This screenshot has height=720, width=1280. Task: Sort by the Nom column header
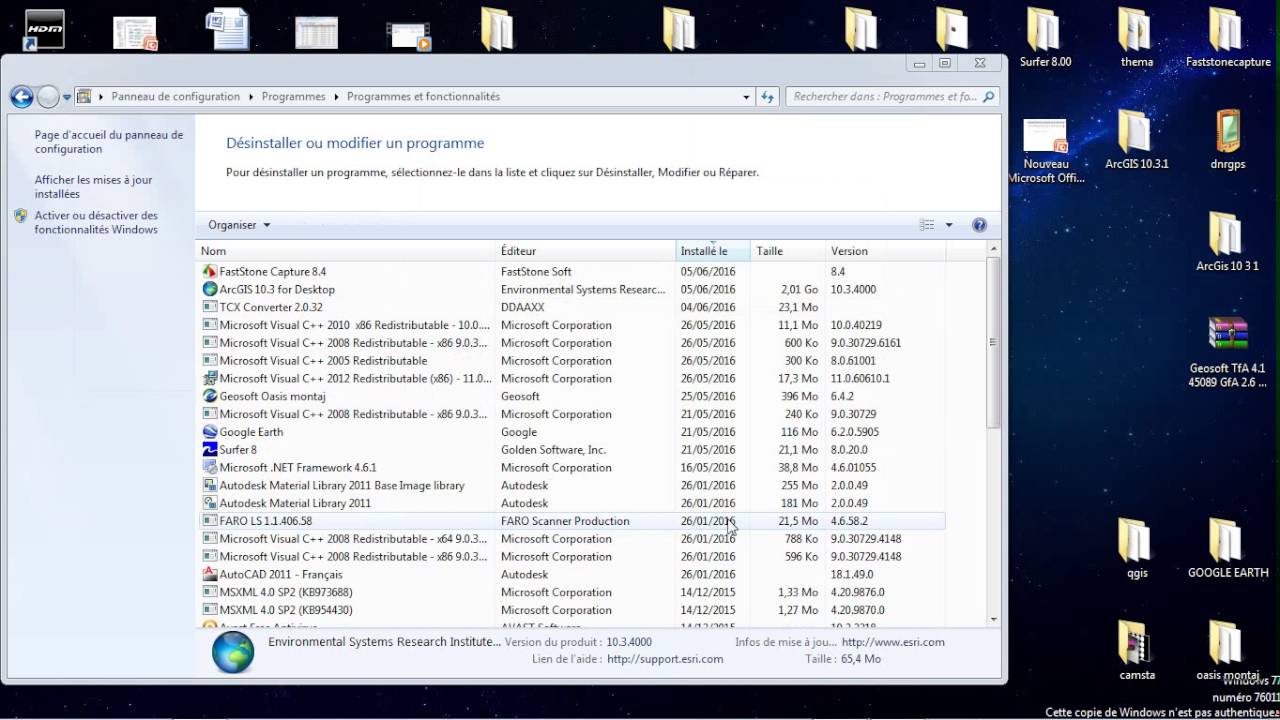click(346, 251)
